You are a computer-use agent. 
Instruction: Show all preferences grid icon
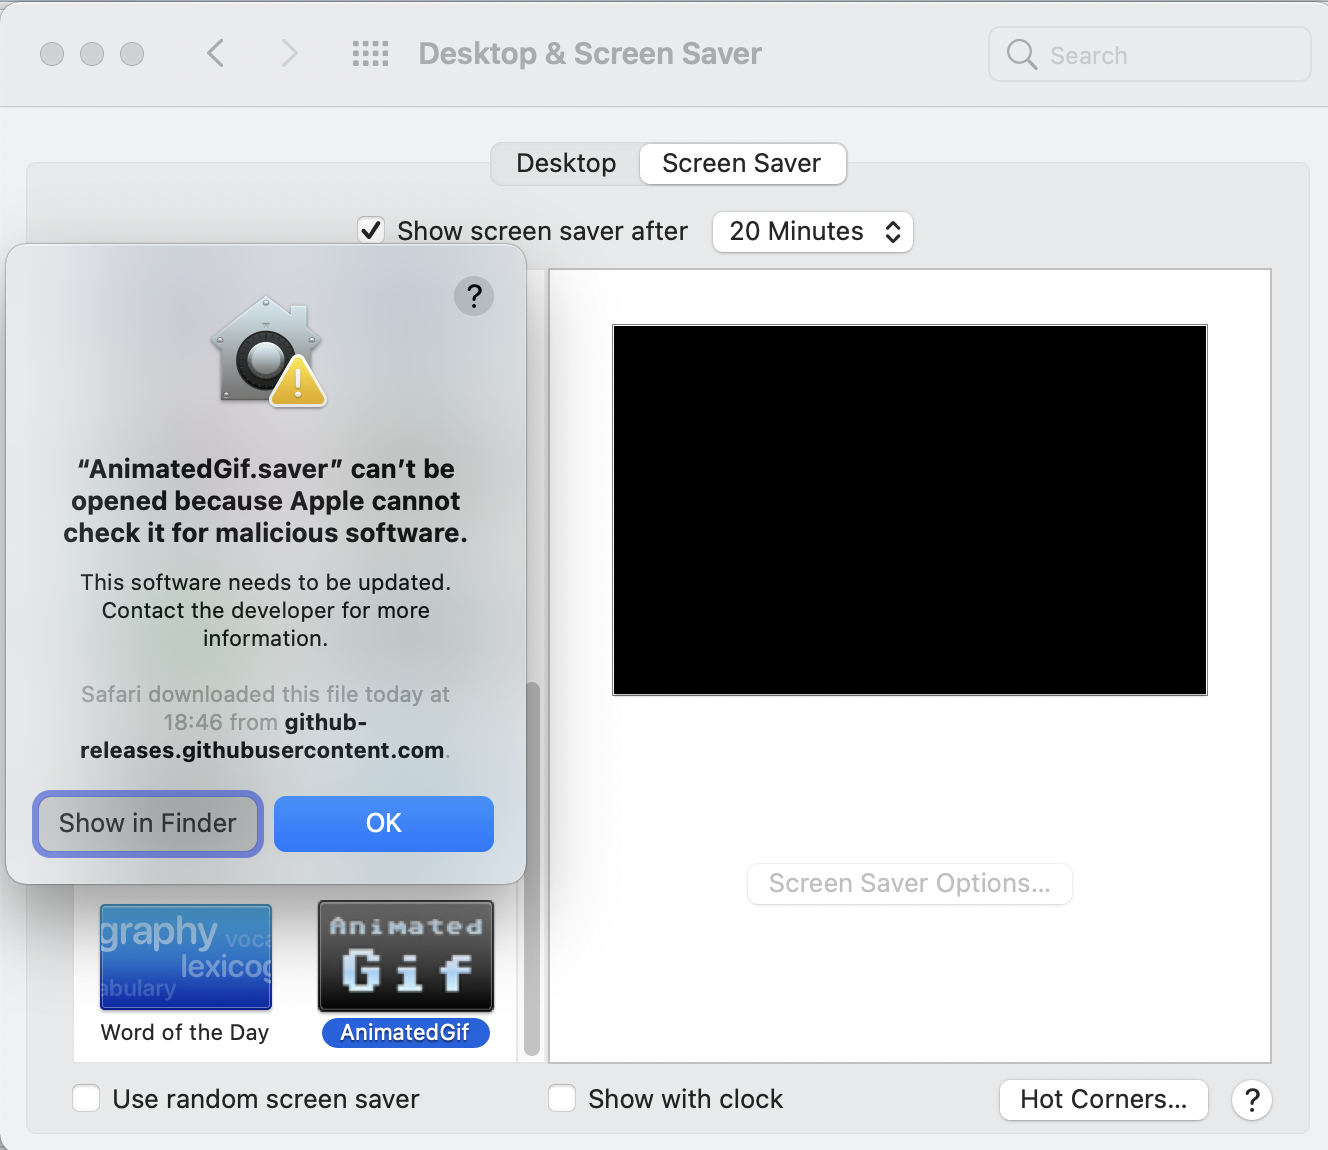tap(370, 53)
